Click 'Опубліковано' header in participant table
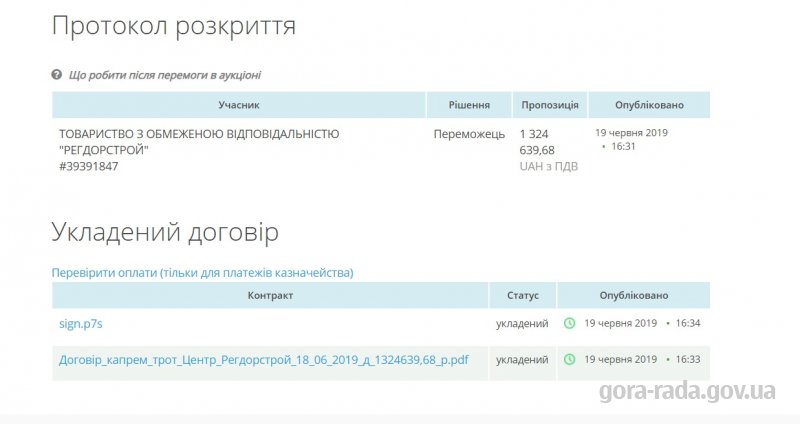This screenshot has height=424, width=800. pos(649,105)
